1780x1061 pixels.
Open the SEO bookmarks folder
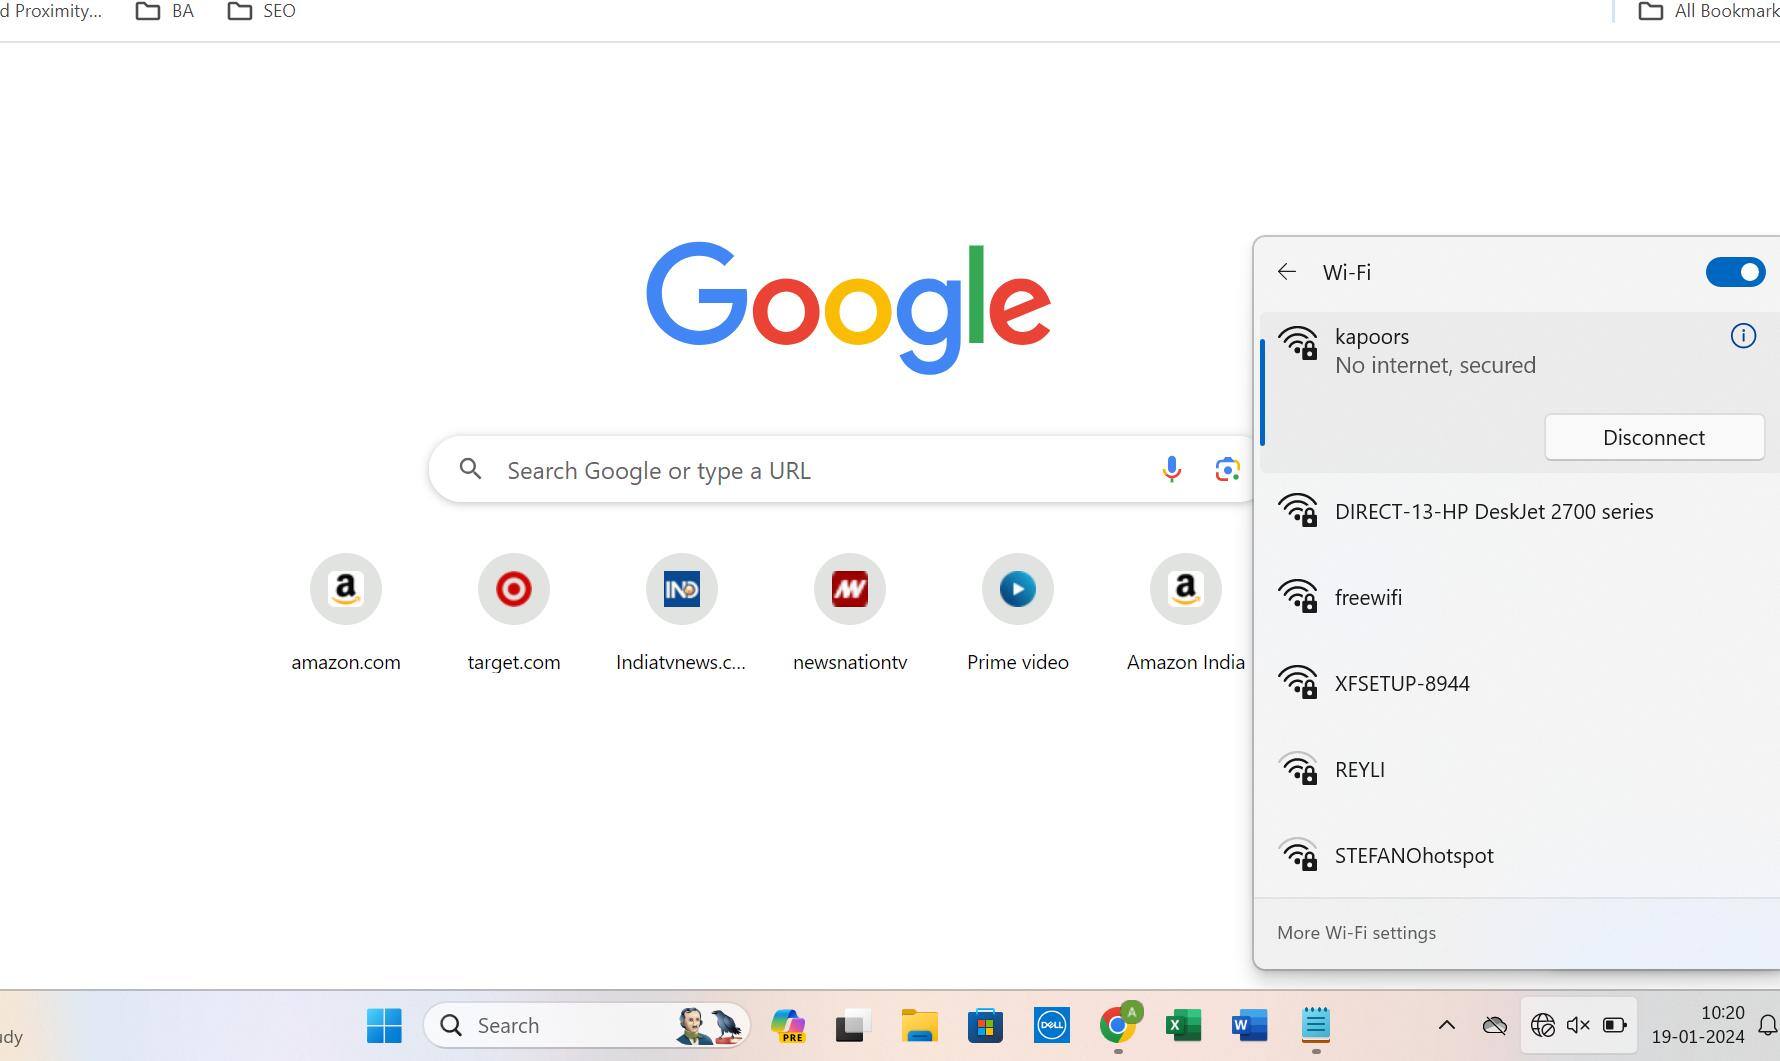pyautogui.click(x=262, y=11)
